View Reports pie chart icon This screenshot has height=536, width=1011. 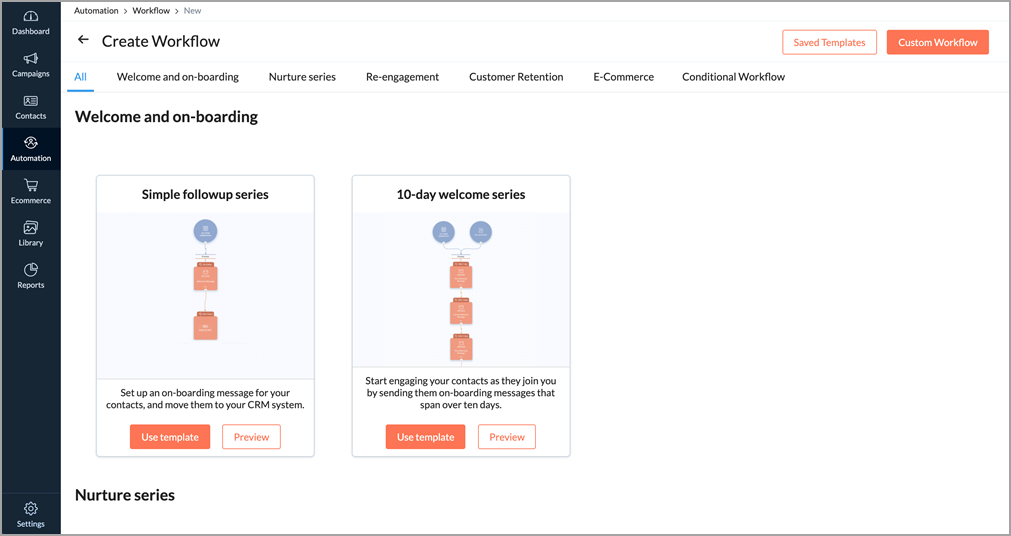click(30, 271)
